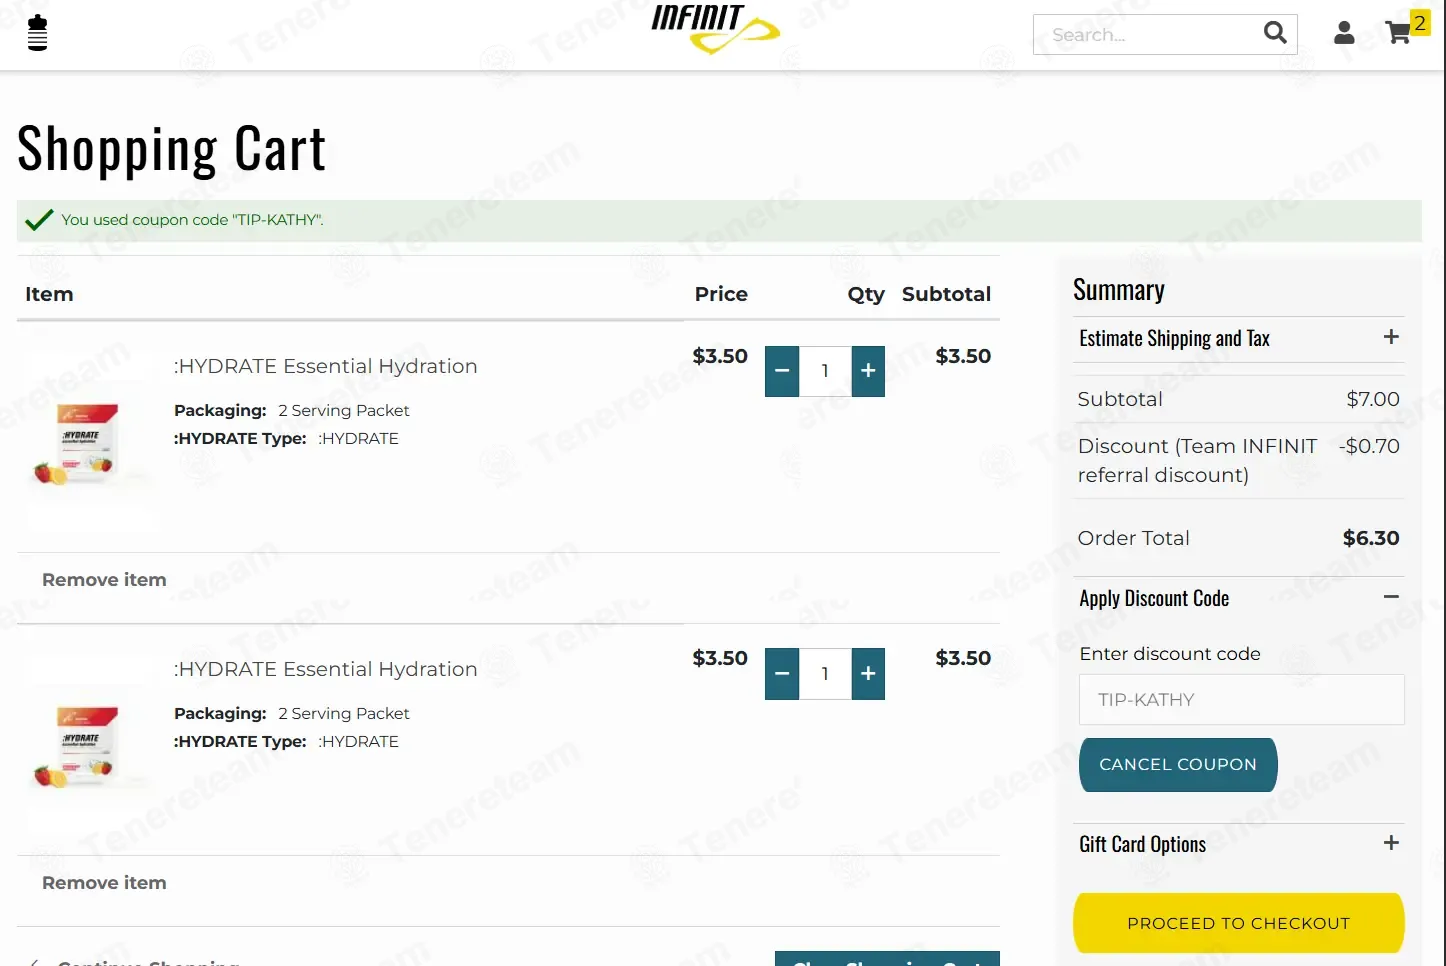Open second :HYDRATE Essential Hydration product title
Viewport: 1446px width, 966px height.
325,669
